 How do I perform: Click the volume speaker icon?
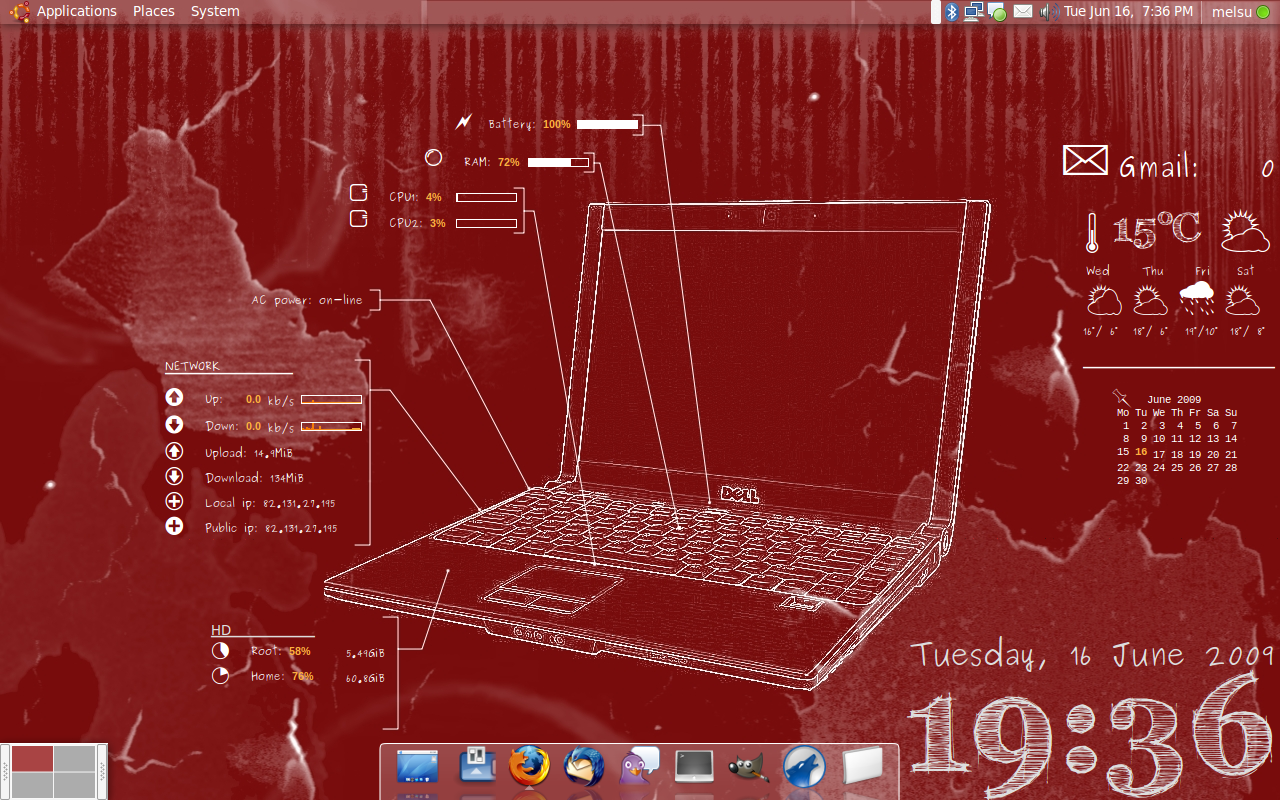pyautogui.click(x=1048, y=11)
